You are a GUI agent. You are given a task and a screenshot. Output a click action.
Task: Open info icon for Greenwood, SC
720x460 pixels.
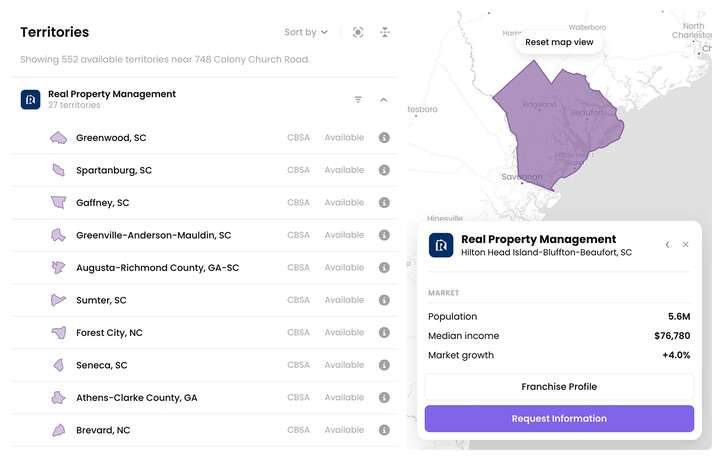click(384, 138)
